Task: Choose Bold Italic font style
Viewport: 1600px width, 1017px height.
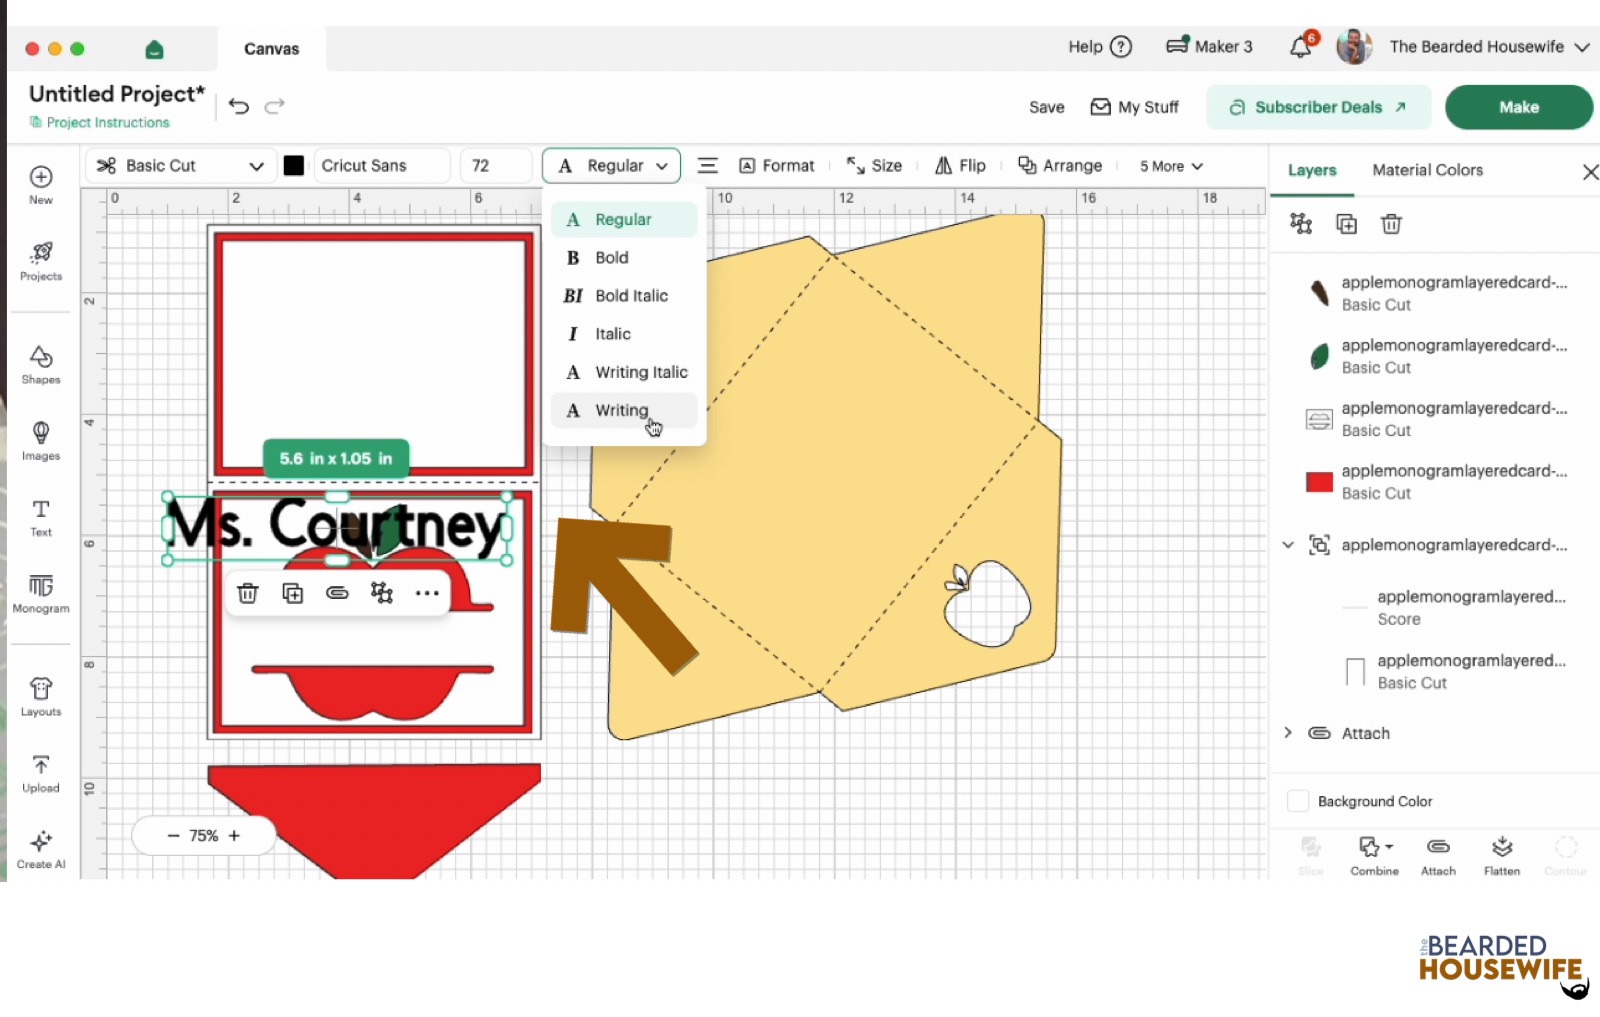Action: tap(624, 296)
